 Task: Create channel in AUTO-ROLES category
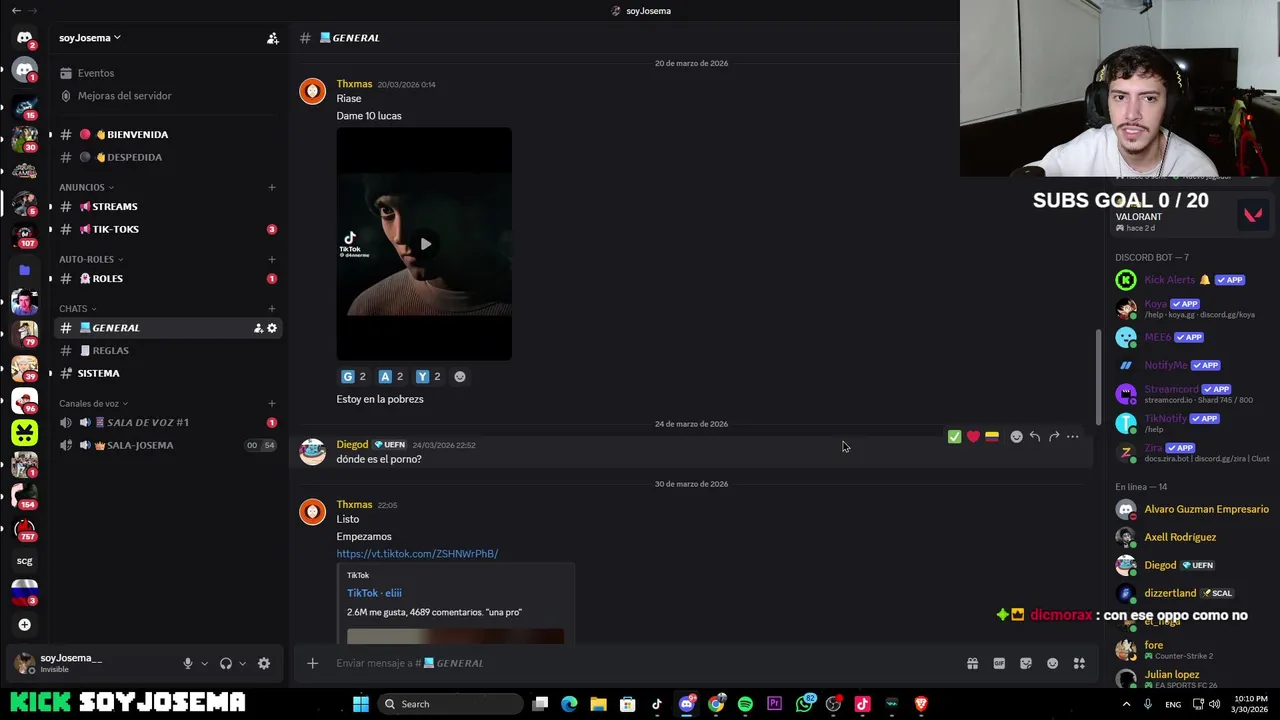pos(272,259)
